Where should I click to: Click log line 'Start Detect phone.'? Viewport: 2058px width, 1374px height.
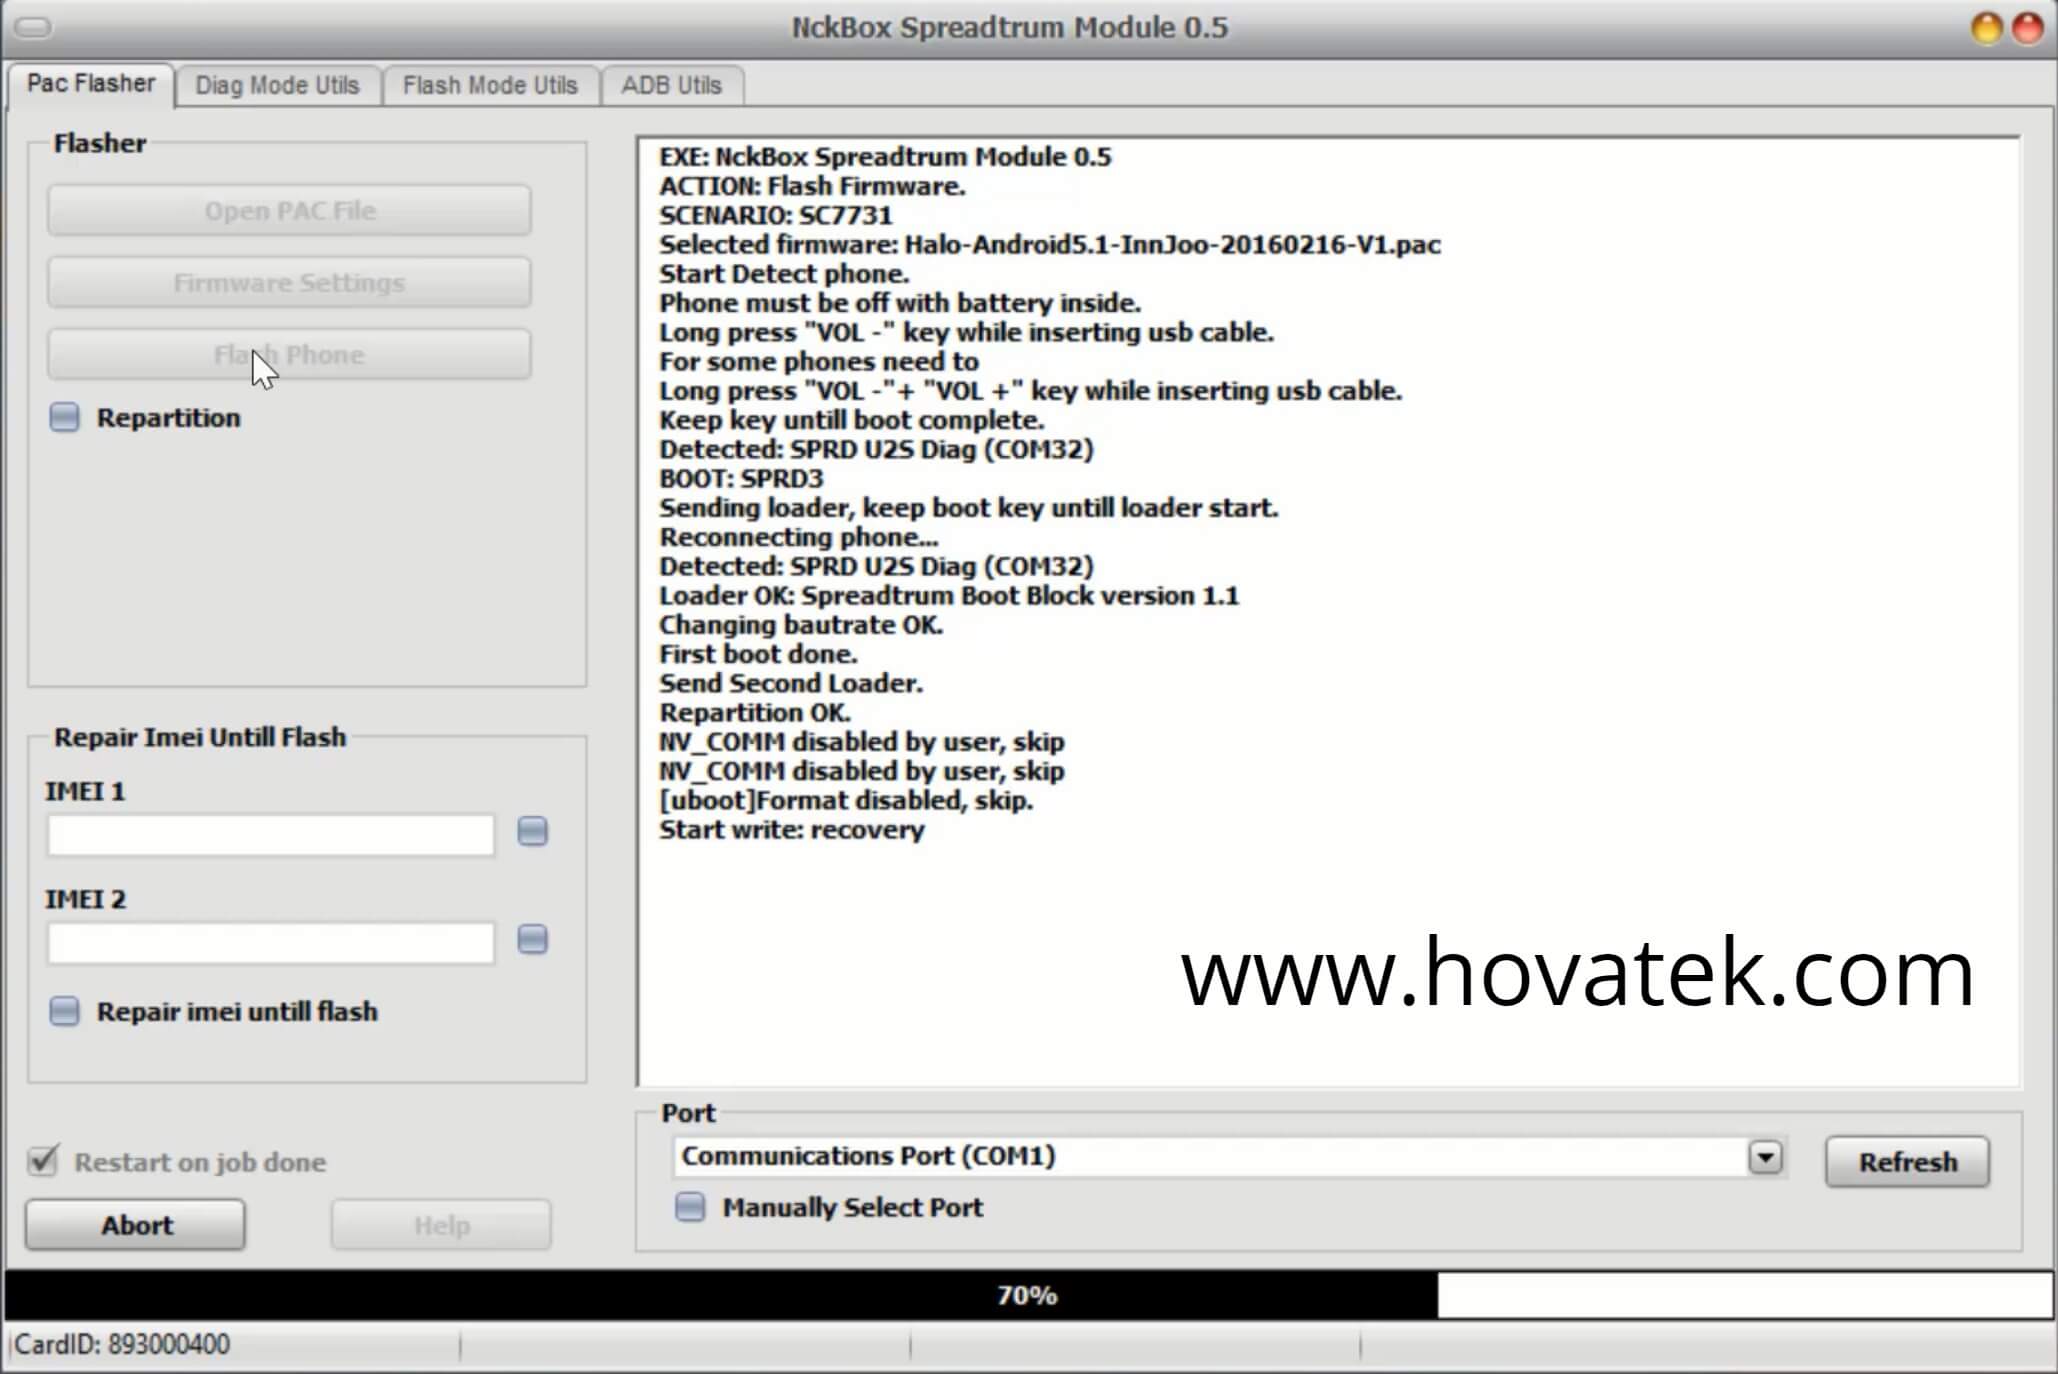click(784, 275)
